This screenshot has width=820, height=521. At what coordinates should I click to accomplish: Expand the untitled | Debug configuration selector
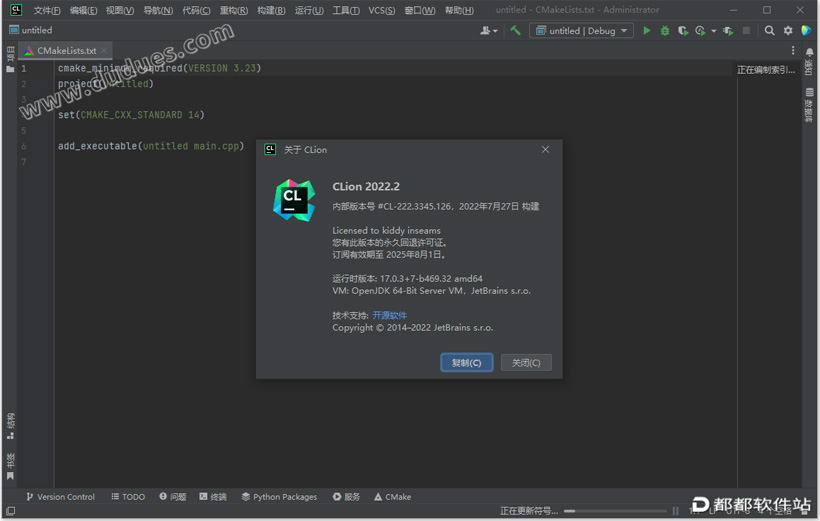(582, 30)
